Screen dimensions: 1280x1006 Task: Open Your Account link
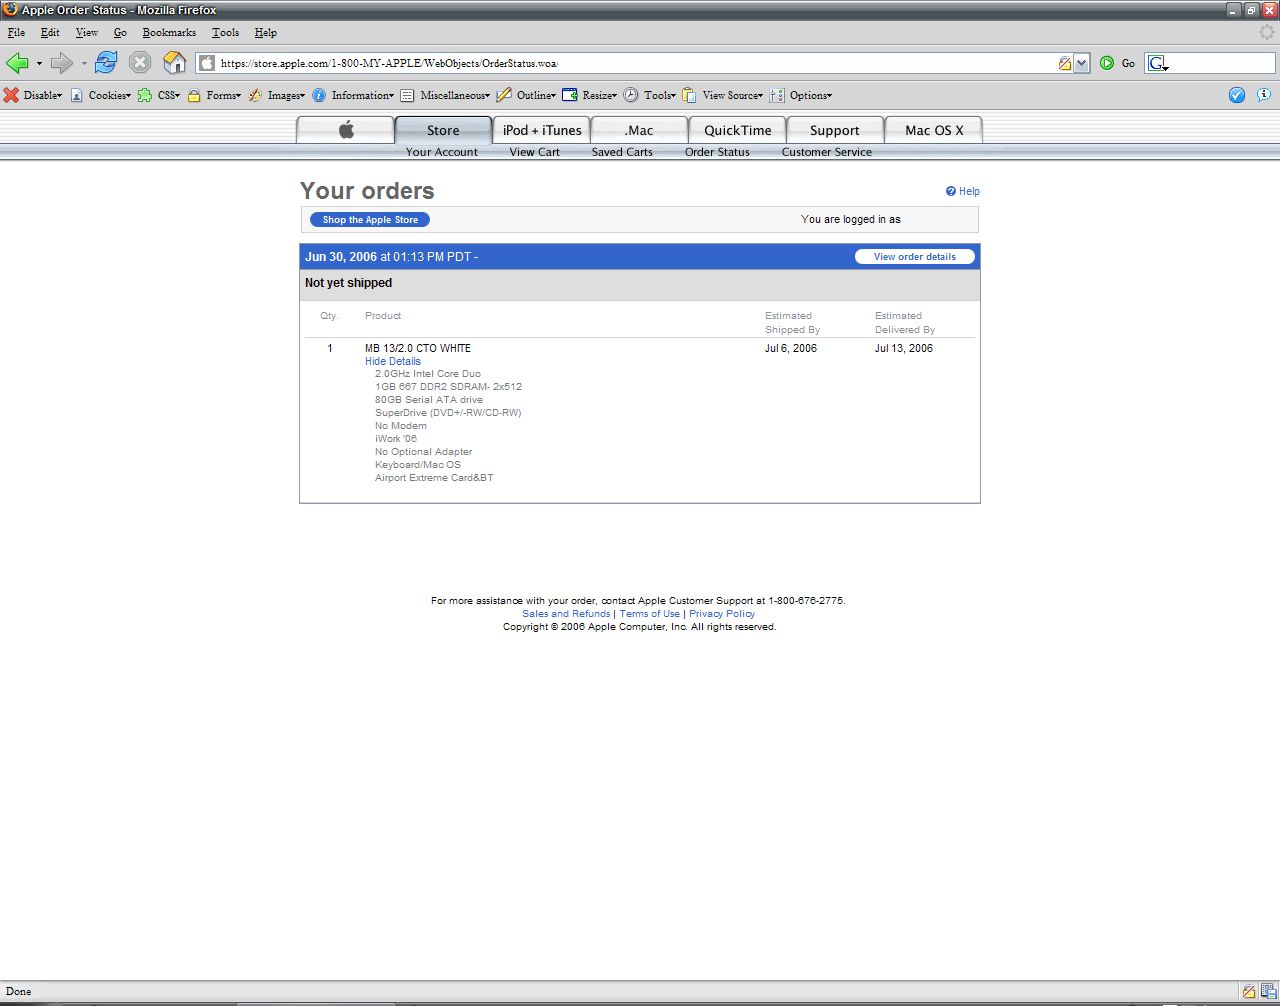tap(442, 152)
